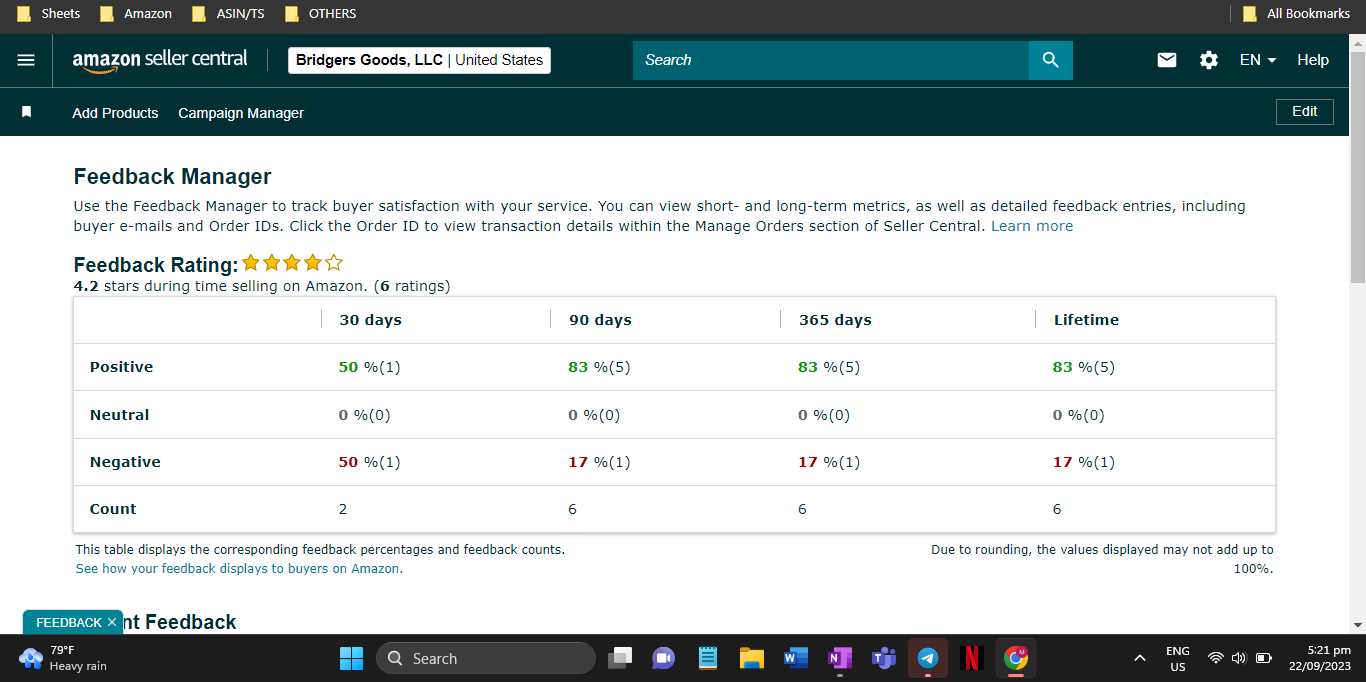Open the mail messages icon
The image size is (1366, 682).
click(1167, 60)
